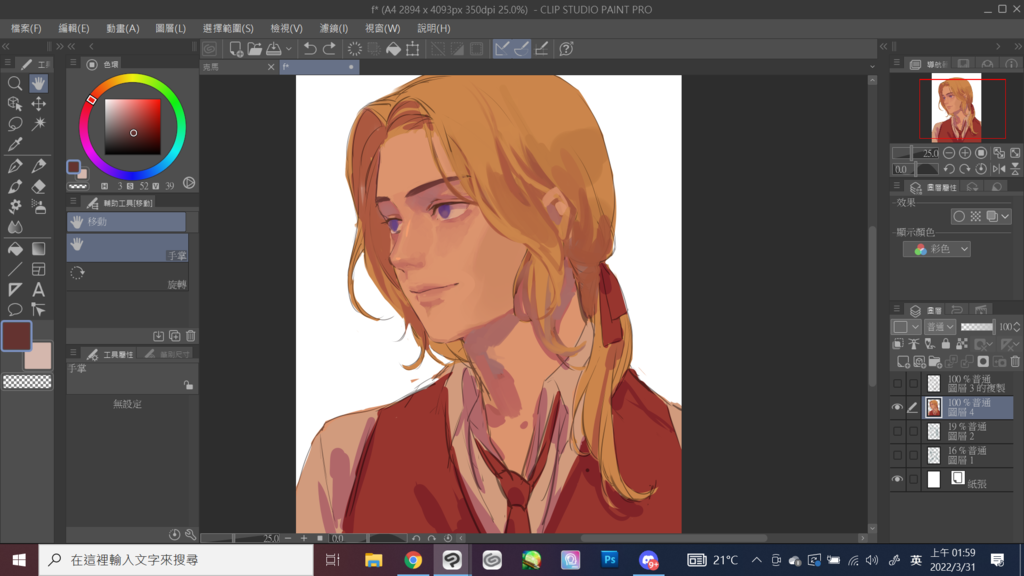The height and width of the screenshot is (576, 1024).
Task: Open the 圖層(L) menu
Action: (170, 28)
